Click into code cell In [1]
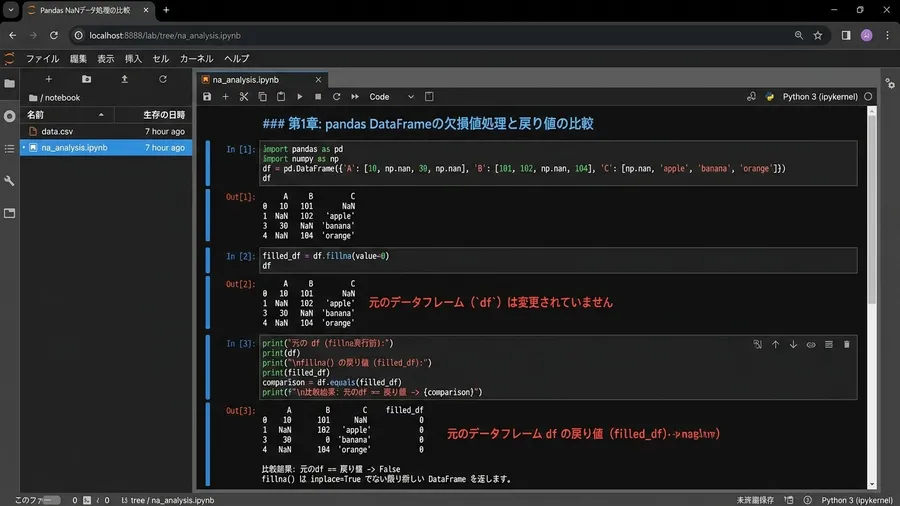The height and width of the screenshot is (506, 900). pyautogui.click(x=558, y=164)
